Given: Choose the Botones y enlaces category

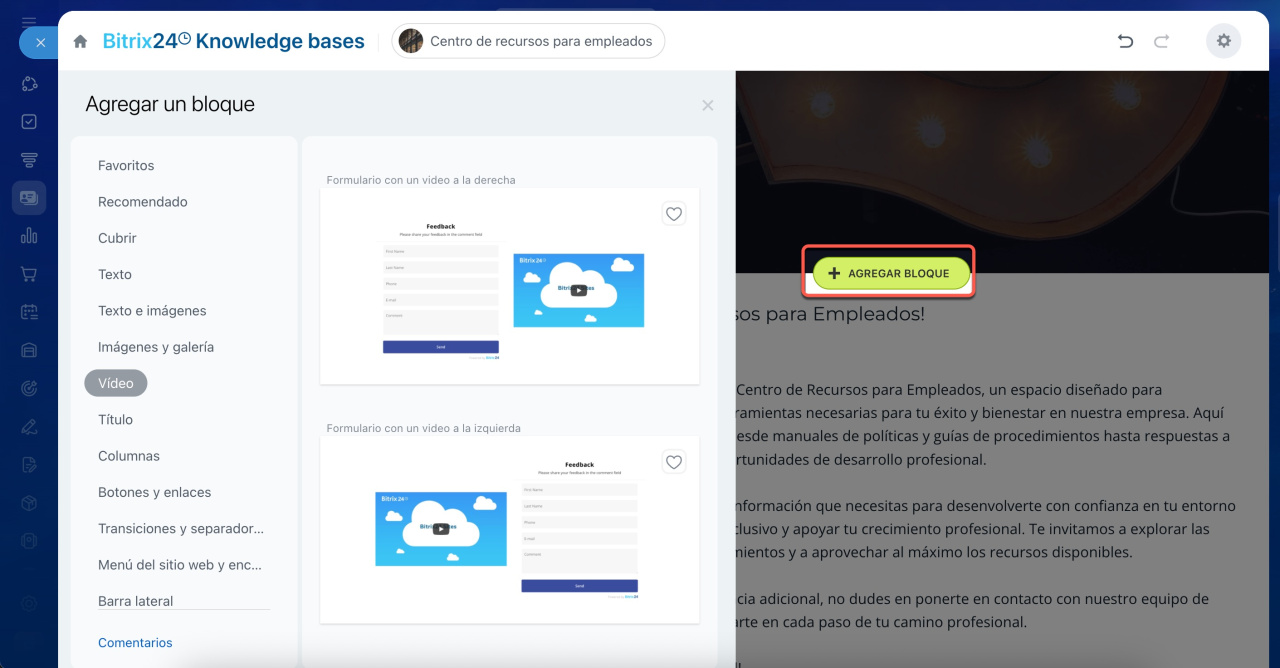Looking at the screenshot, I should (154, 492).
